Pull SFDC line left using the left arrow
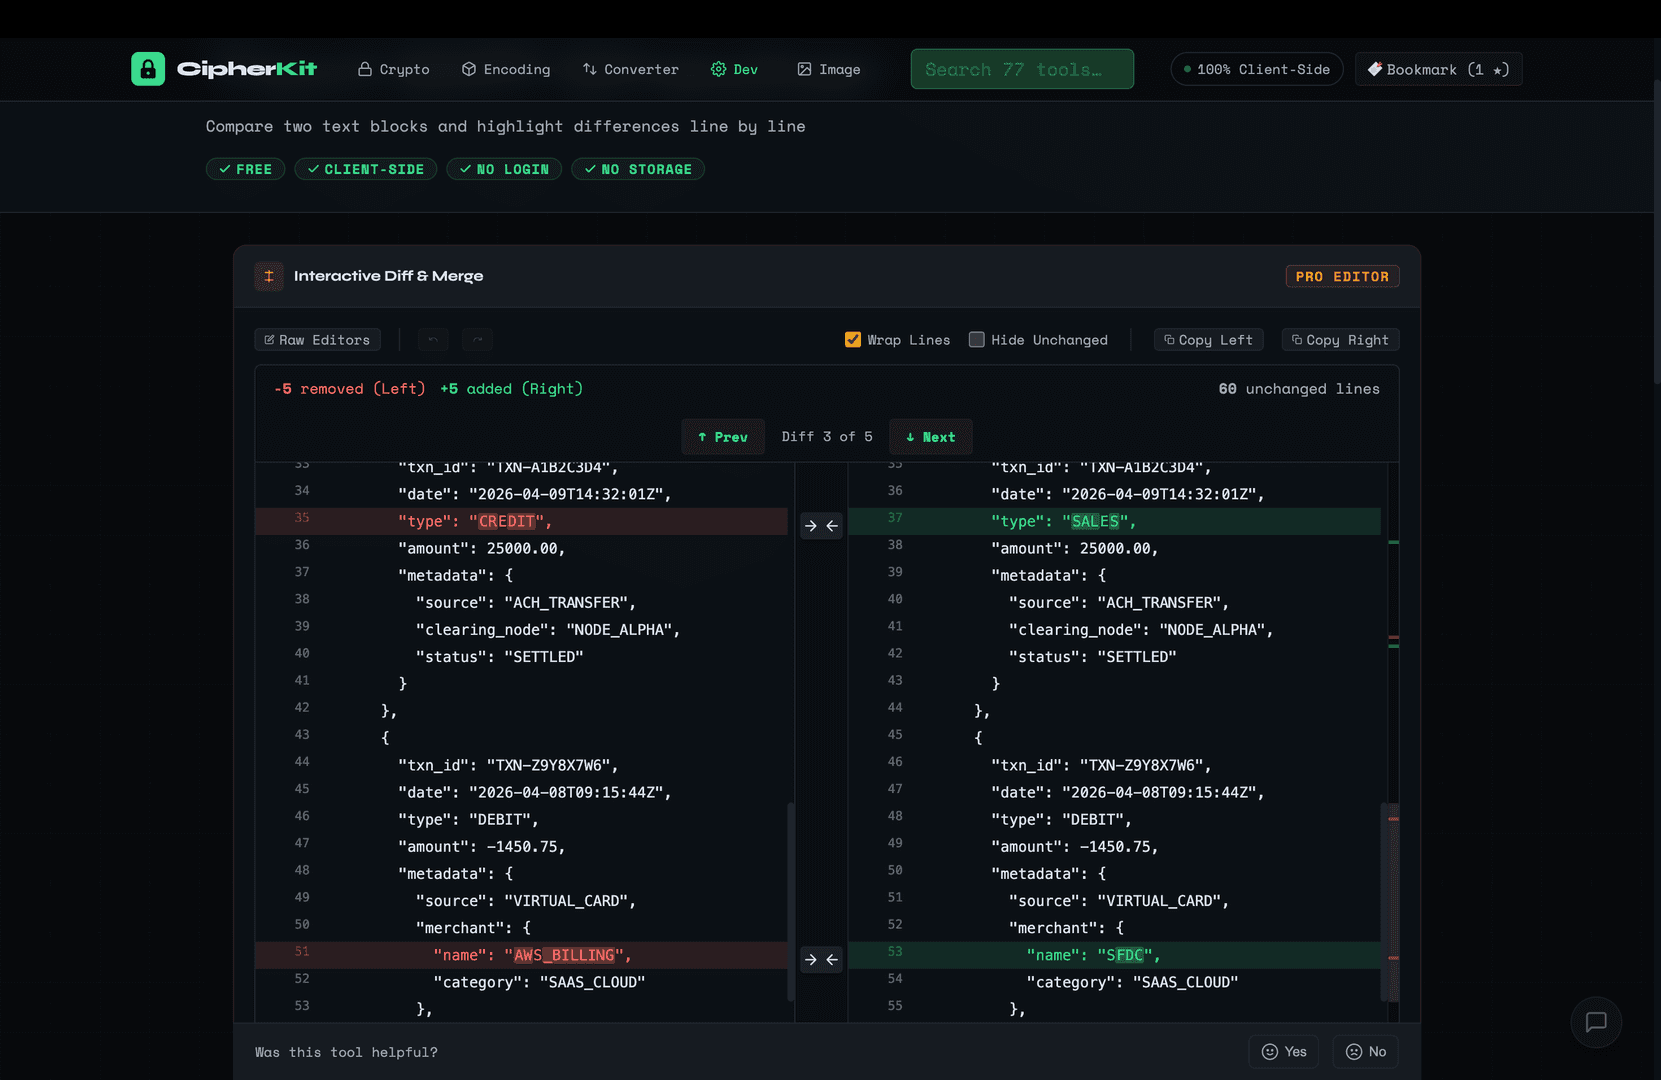 (x=832, y=960)
